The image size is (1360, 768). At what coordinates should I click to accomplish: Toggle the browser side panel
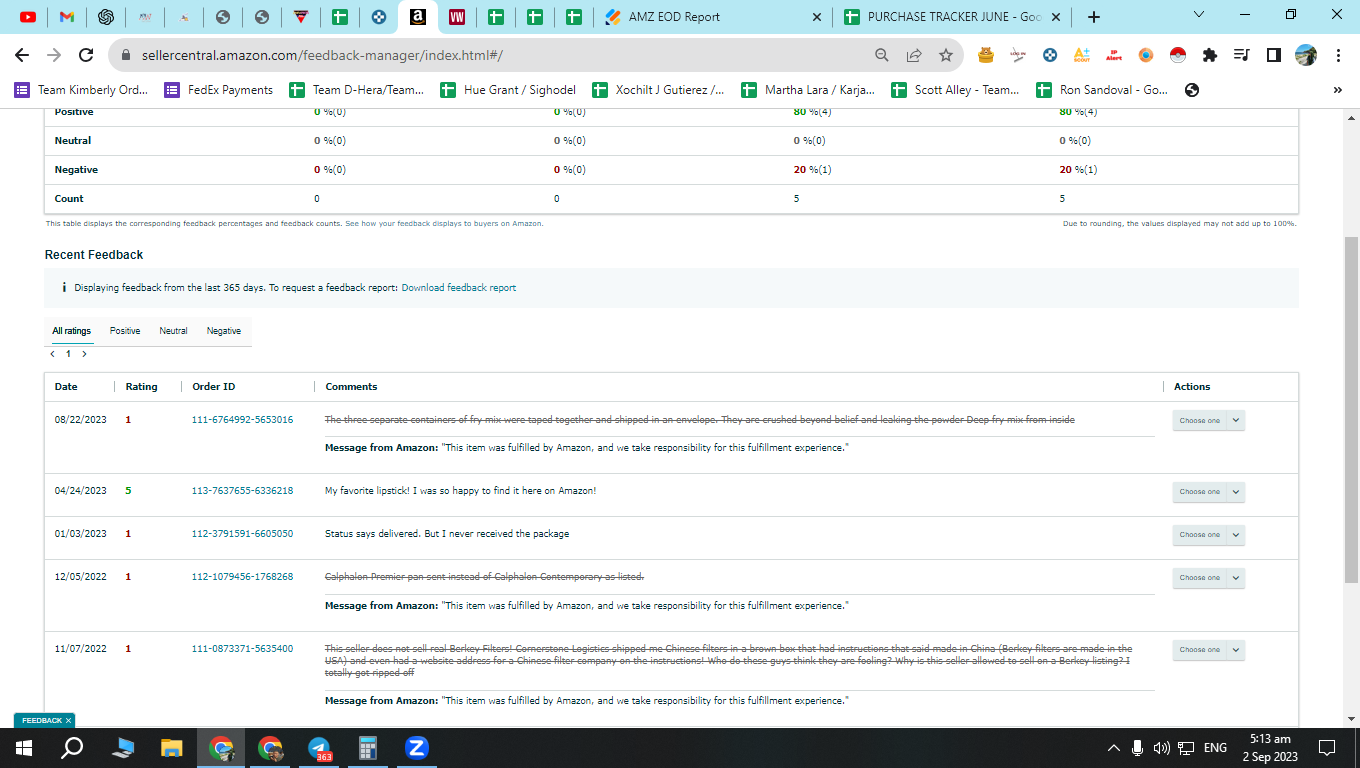(1273, 55)
